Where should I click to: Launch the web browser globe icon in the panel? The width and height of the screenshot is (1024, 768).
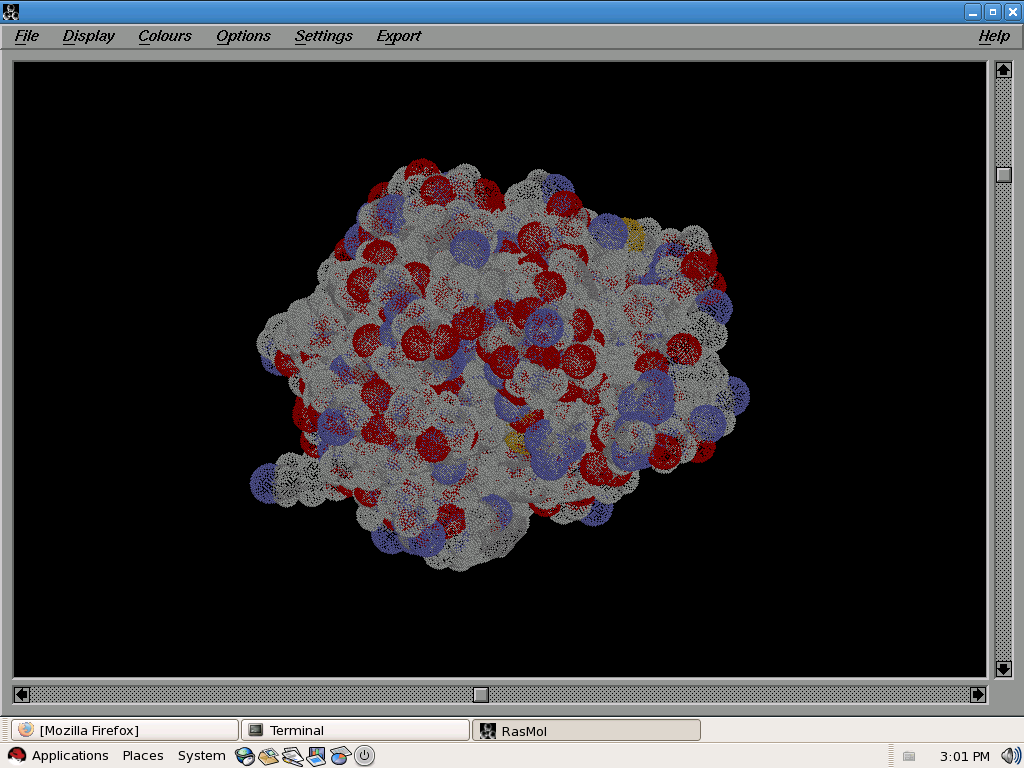click(x=245, y=756)
